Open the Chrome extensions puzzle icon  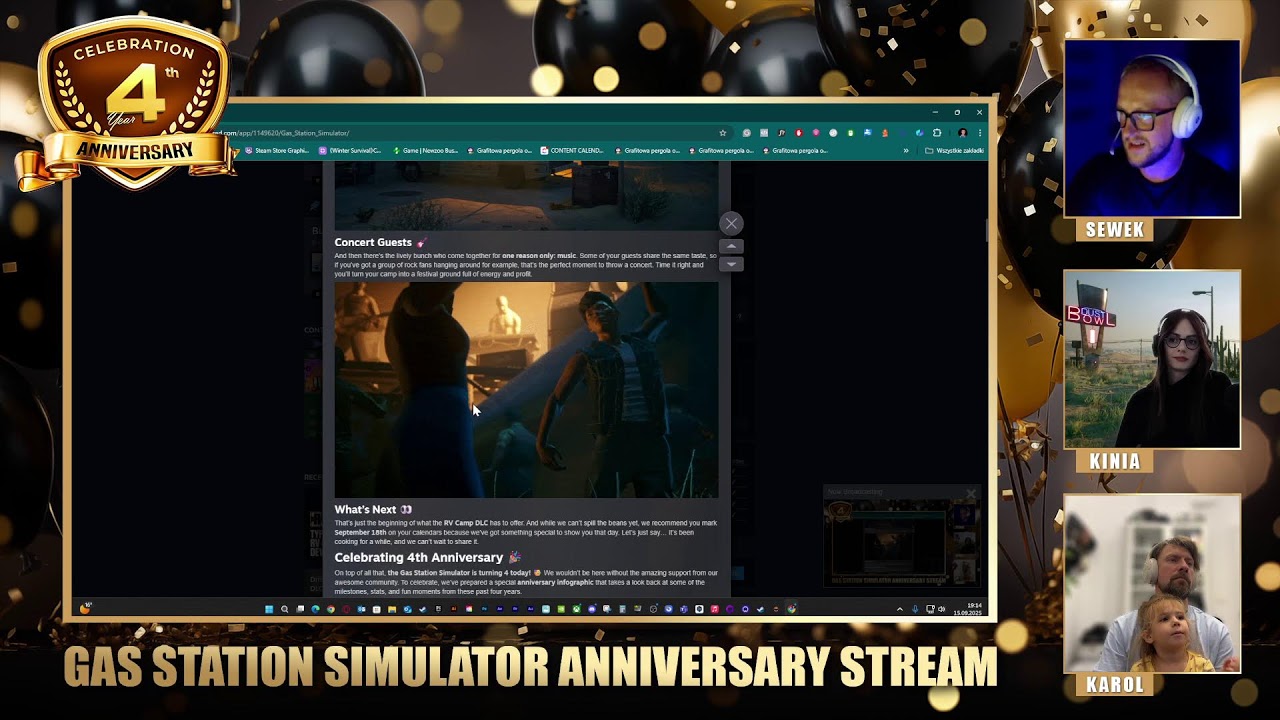click(937, 133)
